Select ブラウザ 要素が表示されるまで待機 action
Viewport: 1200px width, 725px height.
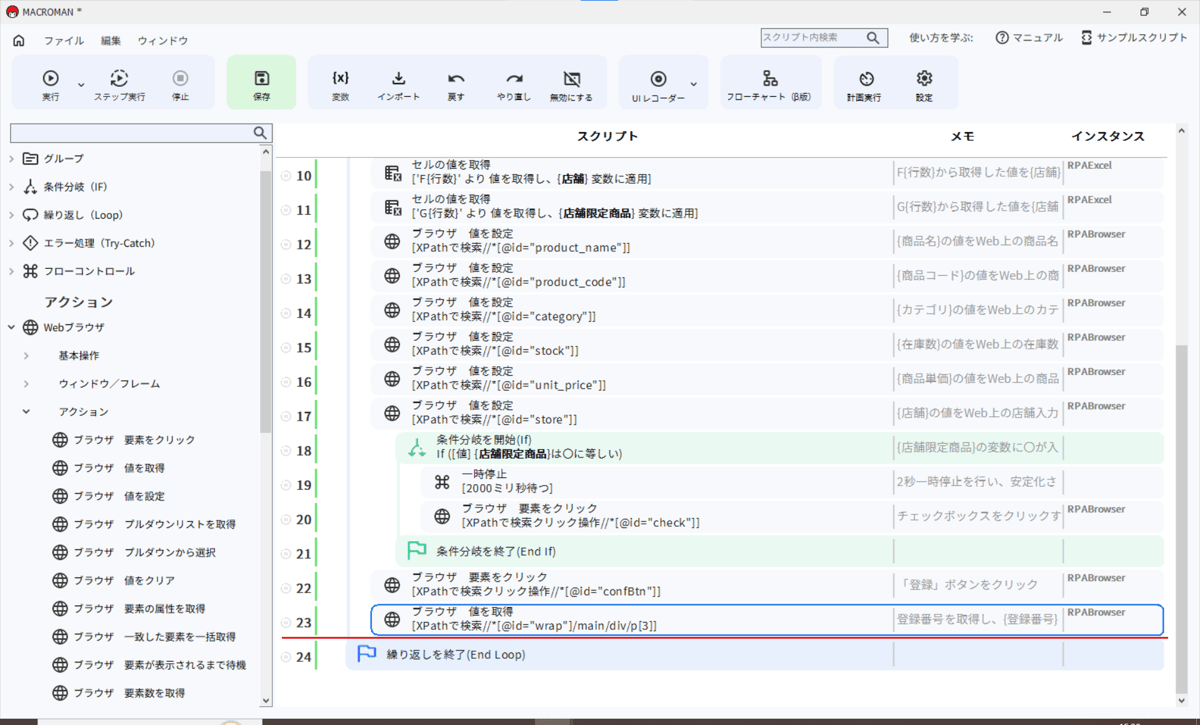[149, 664]
